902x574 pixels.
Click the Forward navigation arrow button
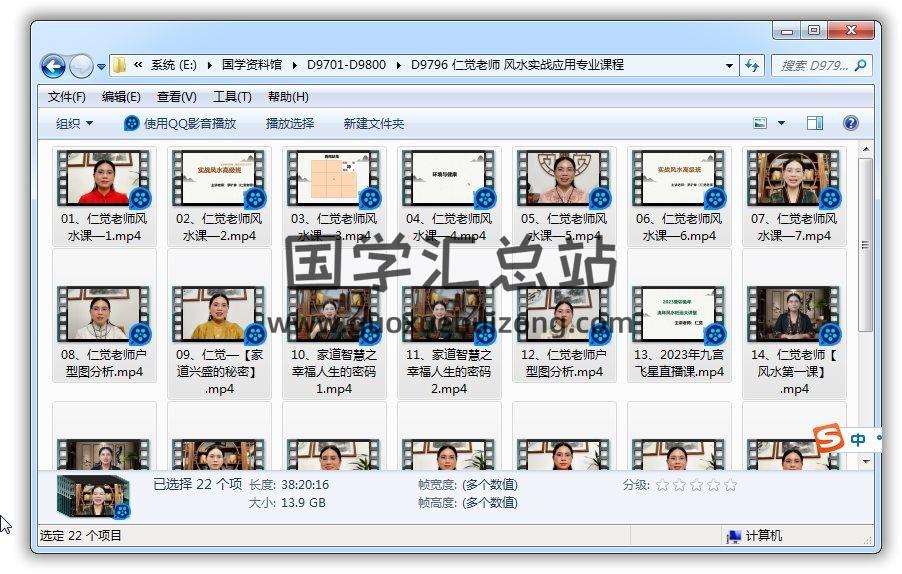pos(81,66)
